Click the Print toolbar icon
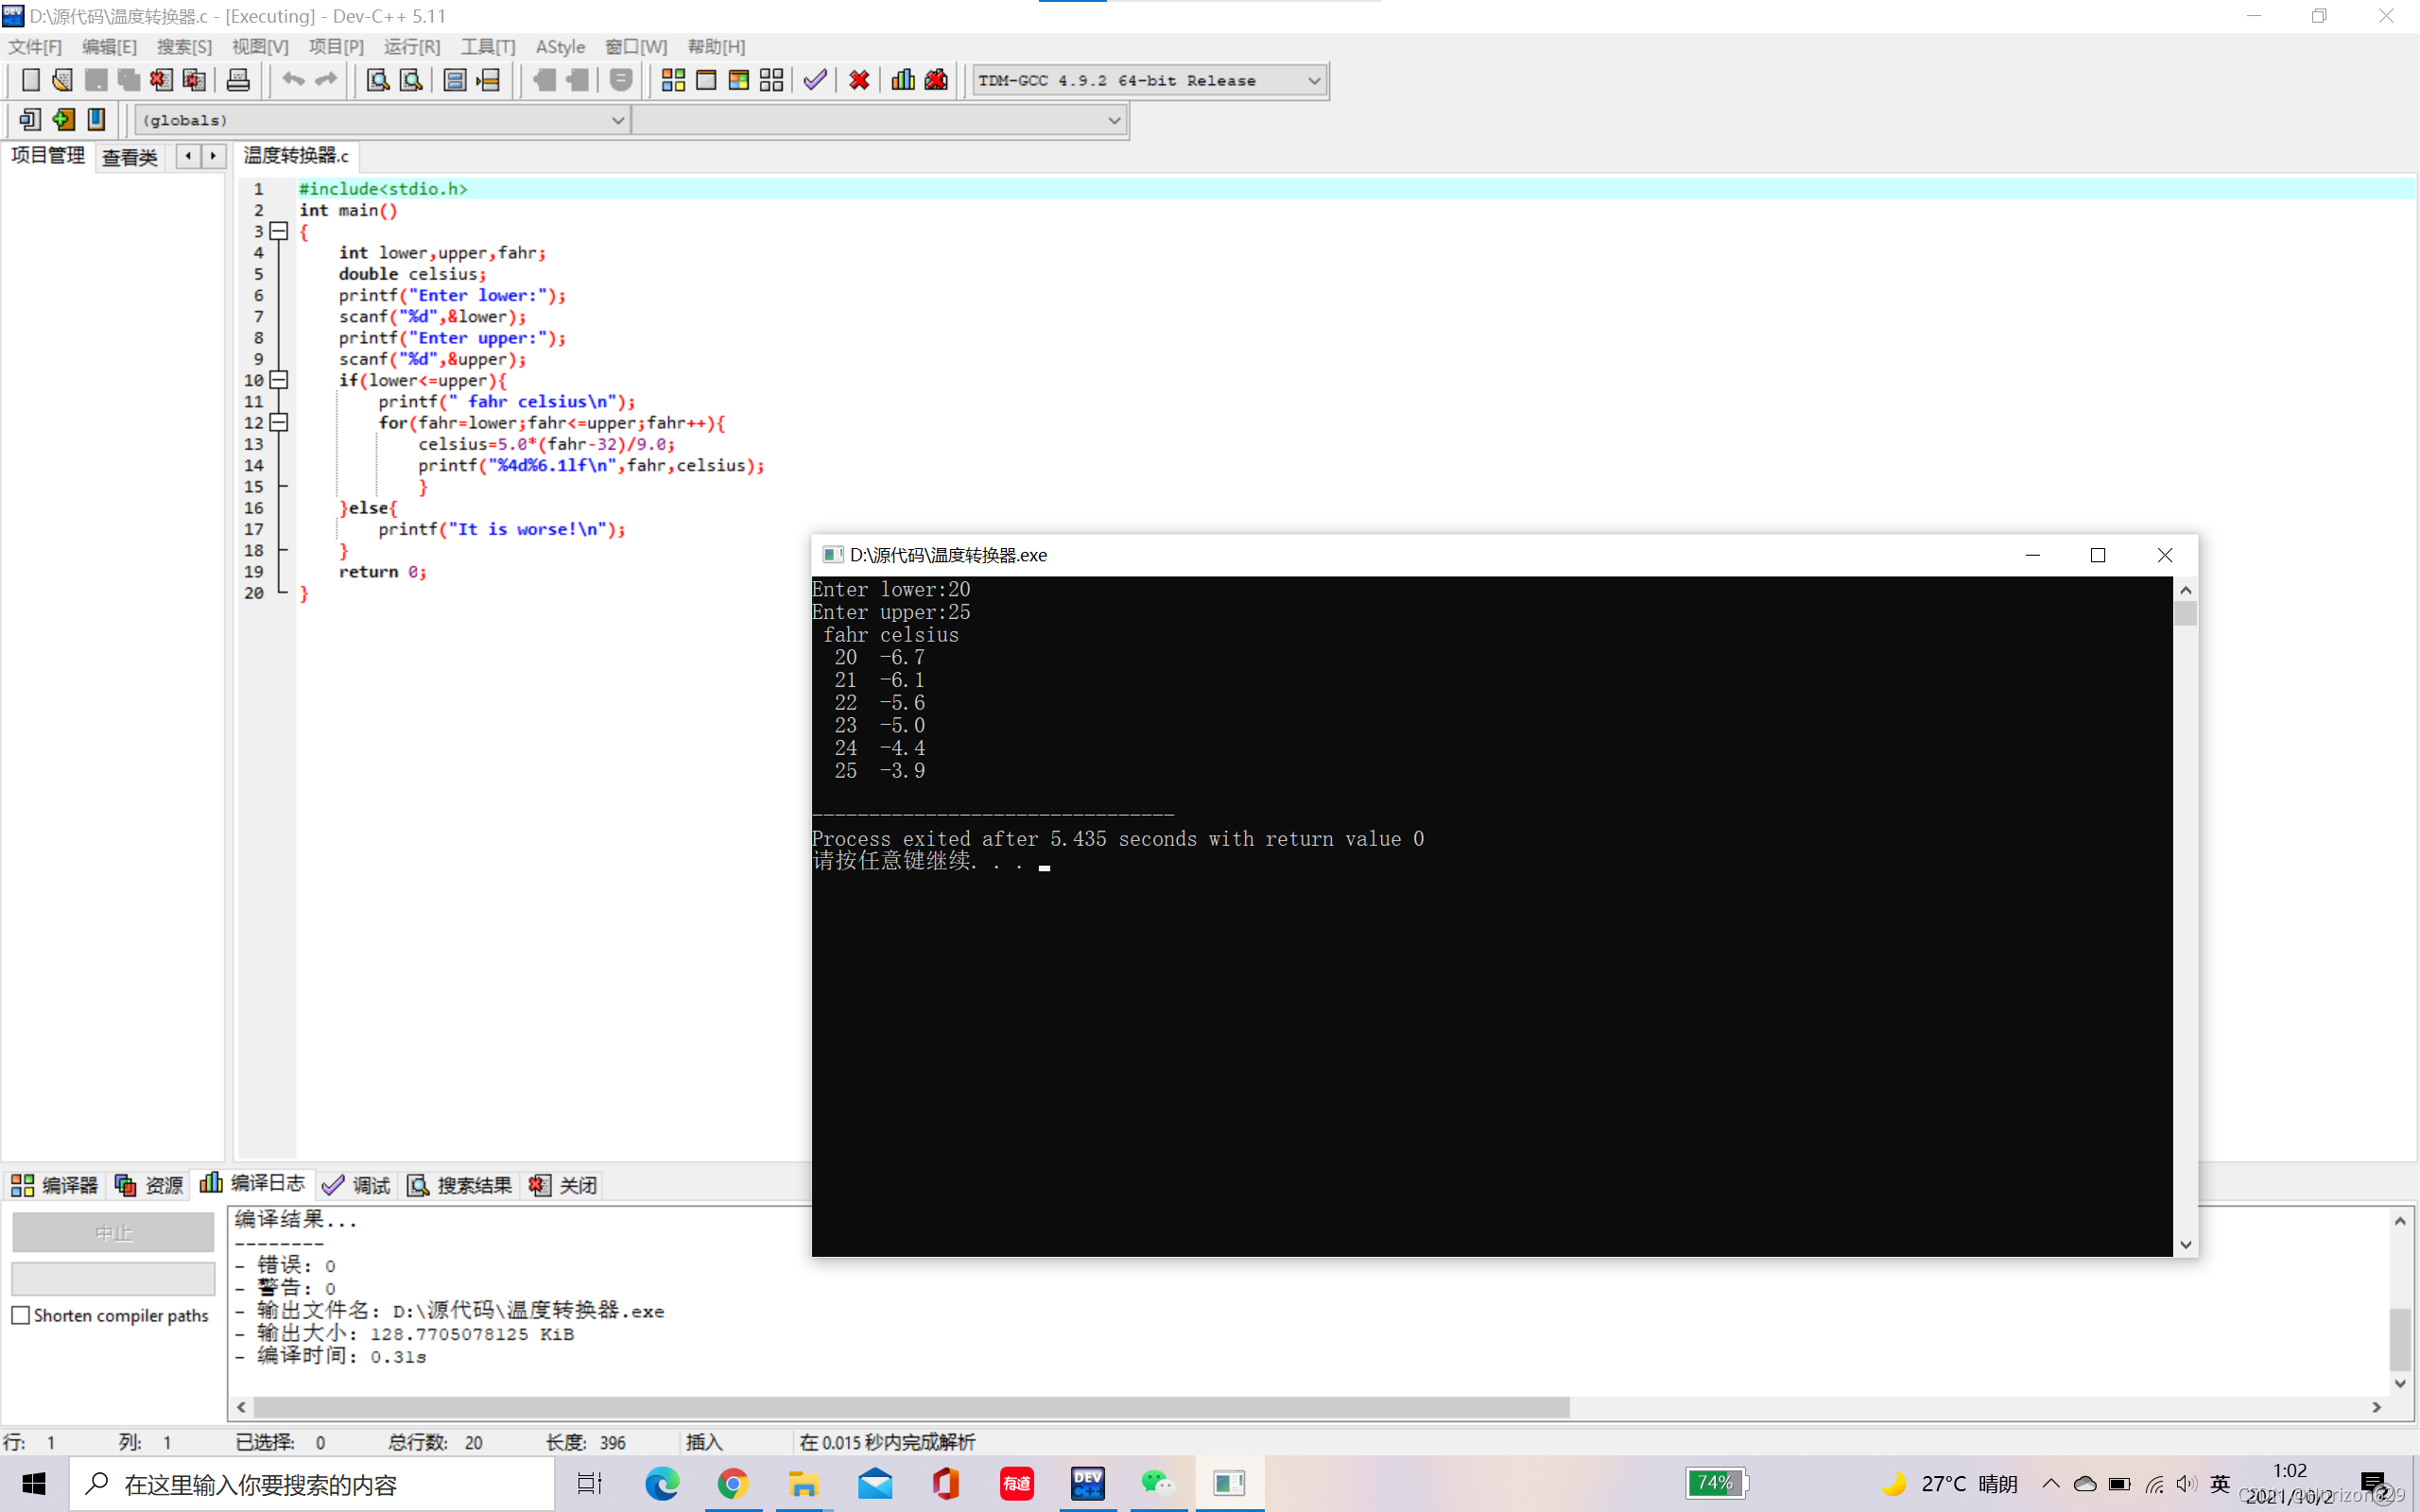Image resolution: width=2420 pixels, height=1512 pixels. coord(238,80)
